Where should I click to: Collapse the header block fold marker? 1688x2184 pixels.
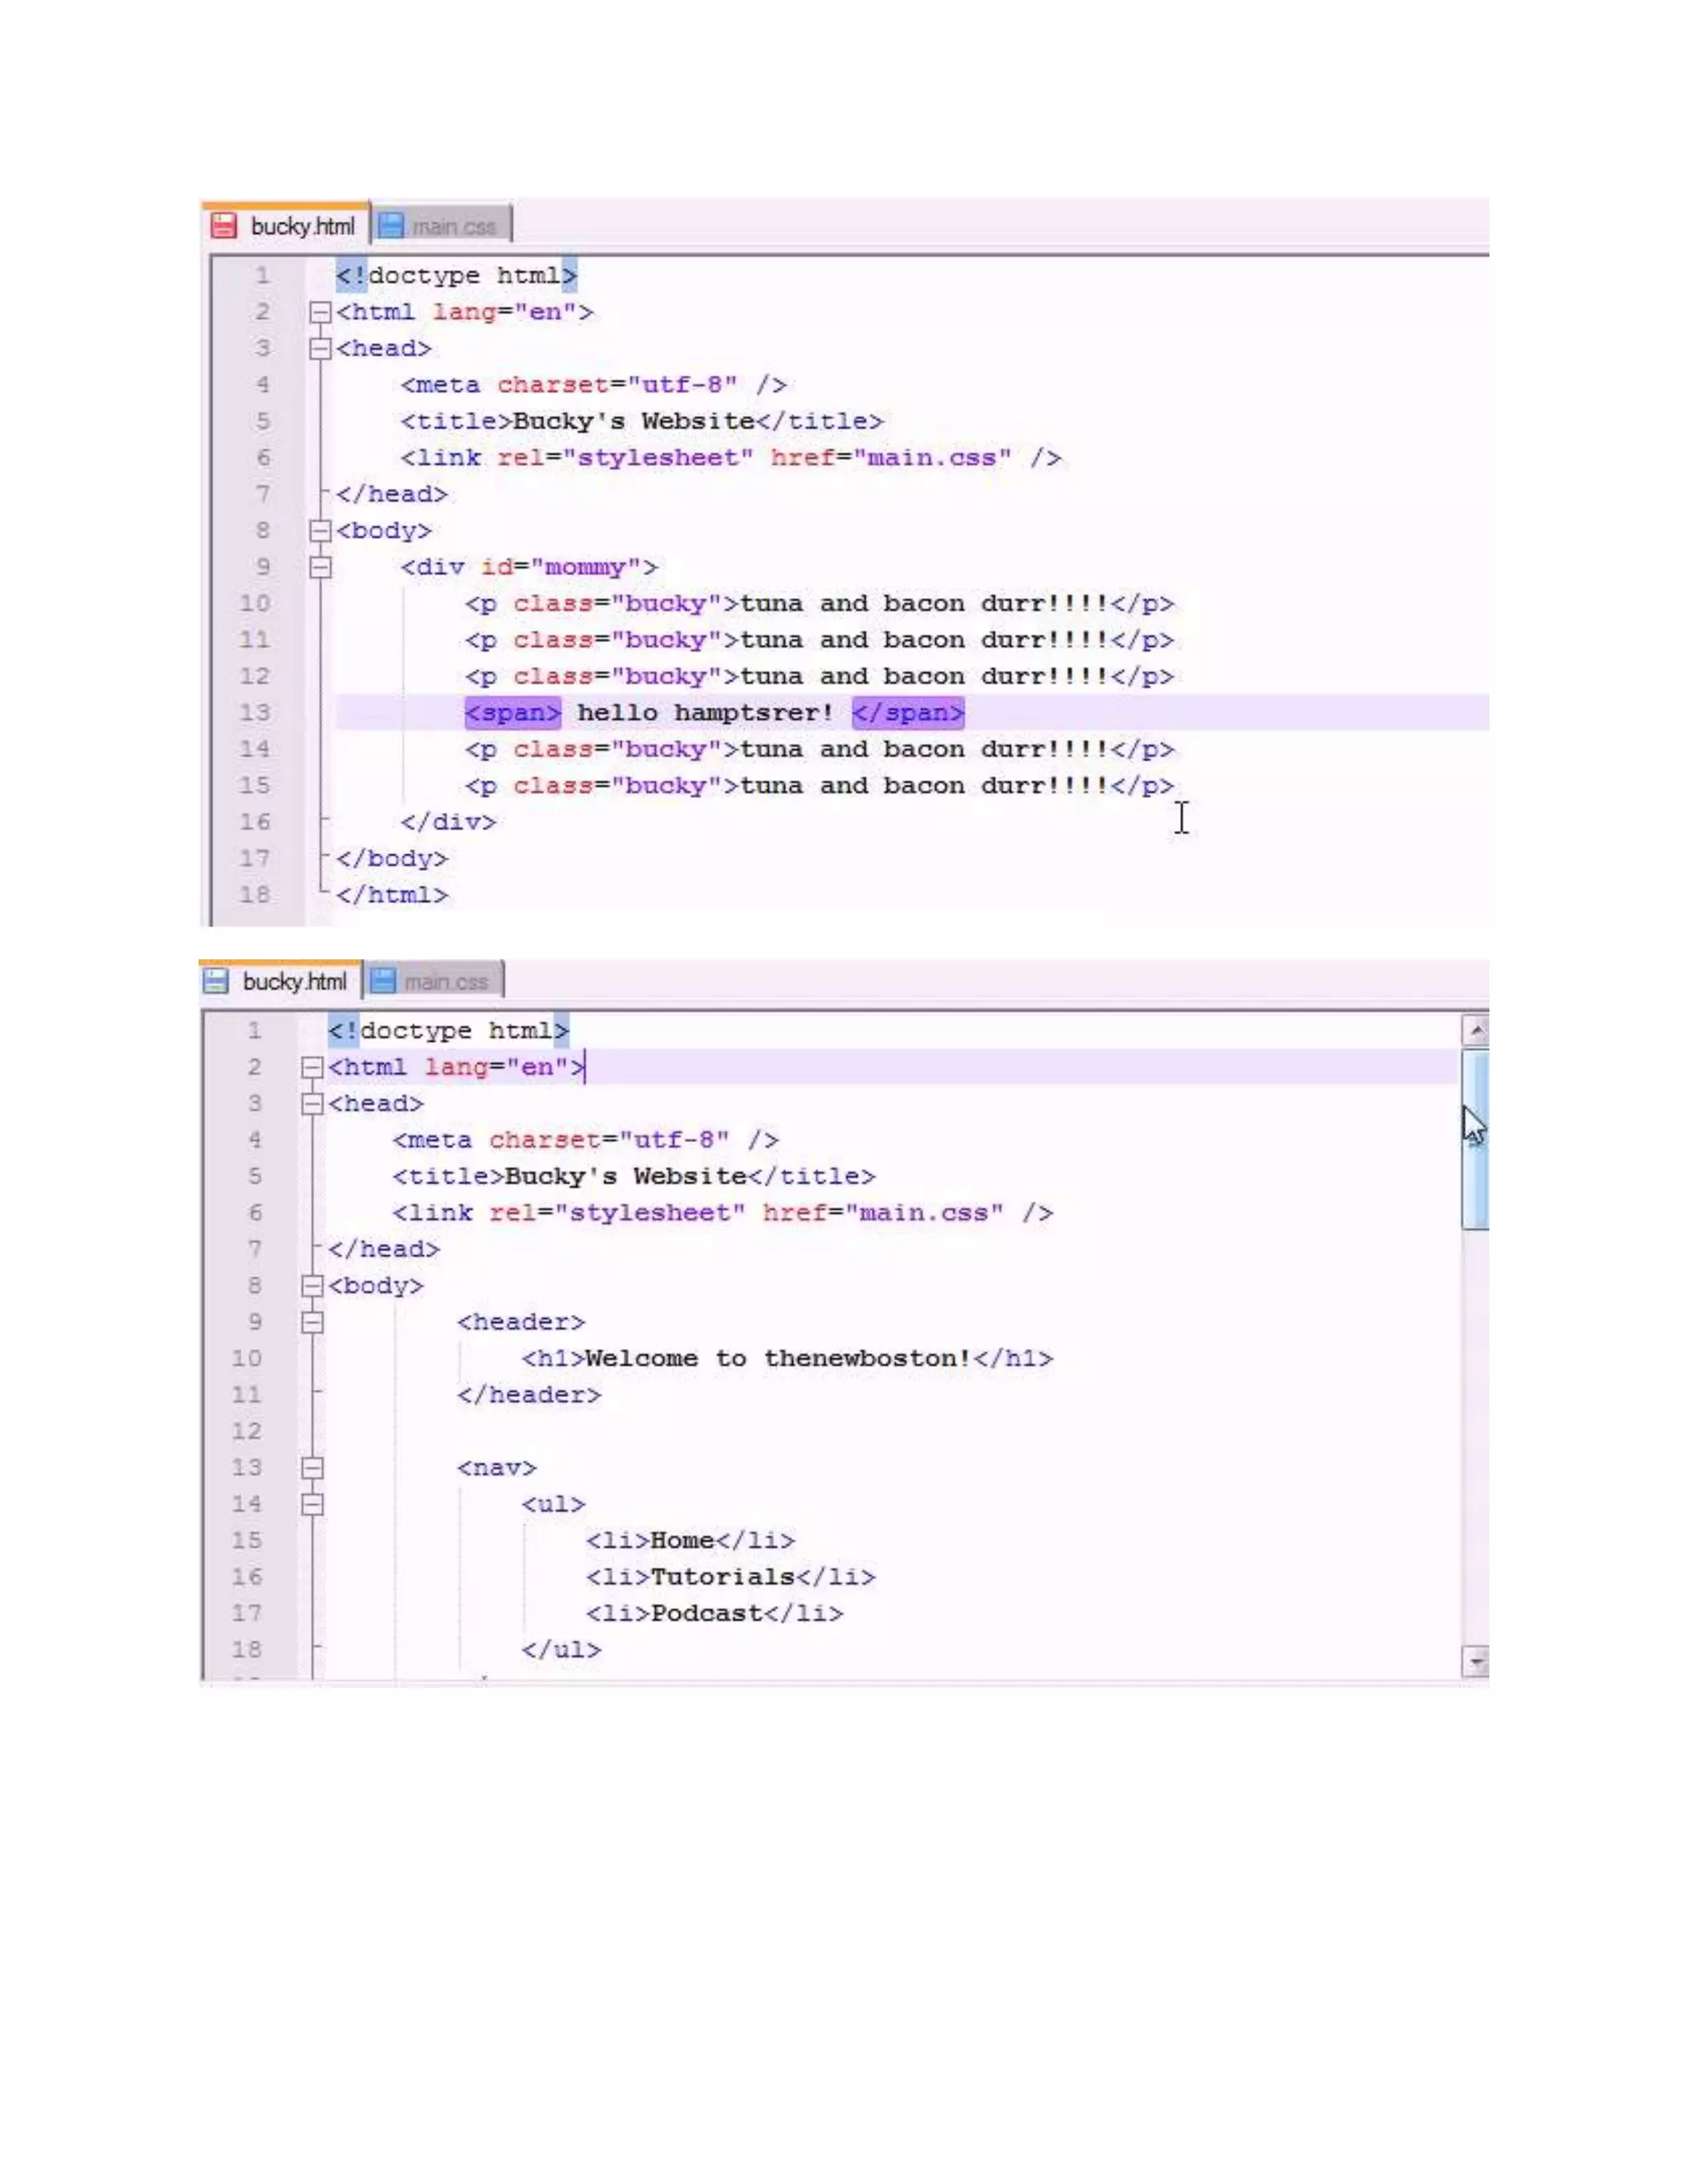tap(312, 1323)
